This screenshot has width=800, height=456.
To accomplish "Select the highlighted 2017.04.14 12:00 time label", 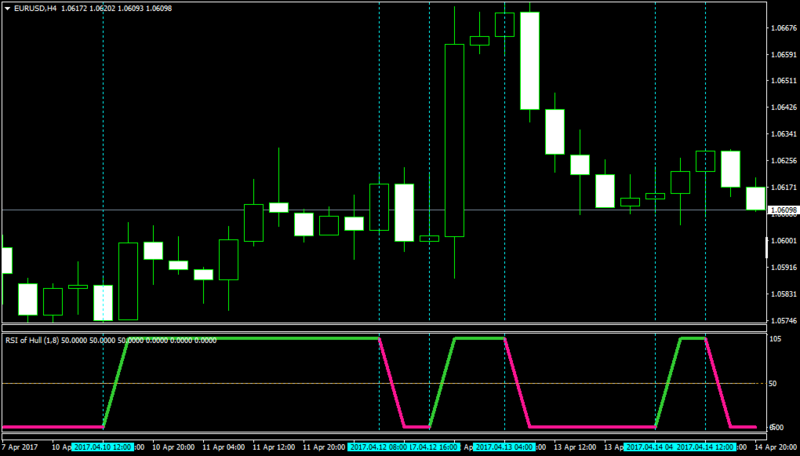I will [706, 447].
